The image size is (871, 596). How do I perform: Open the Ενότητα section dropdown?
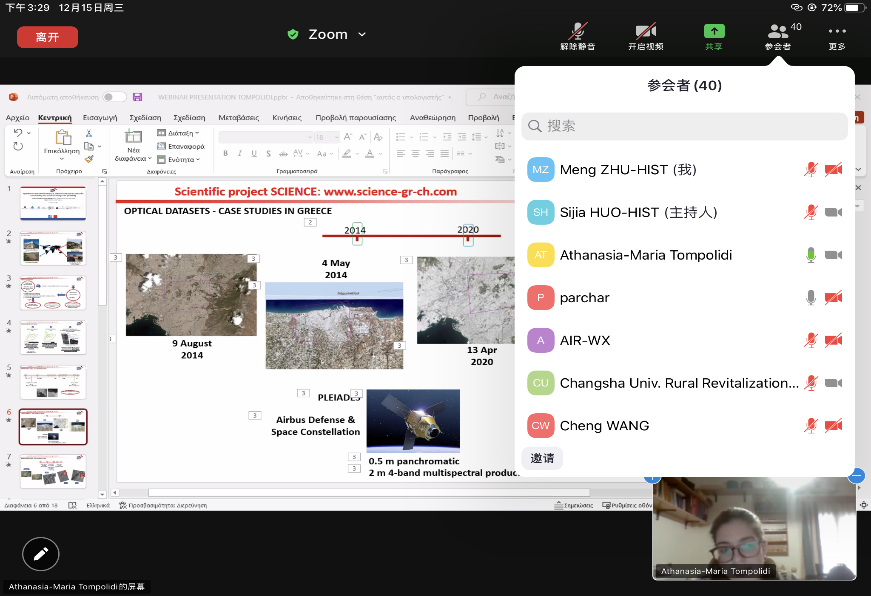(178, 159)
